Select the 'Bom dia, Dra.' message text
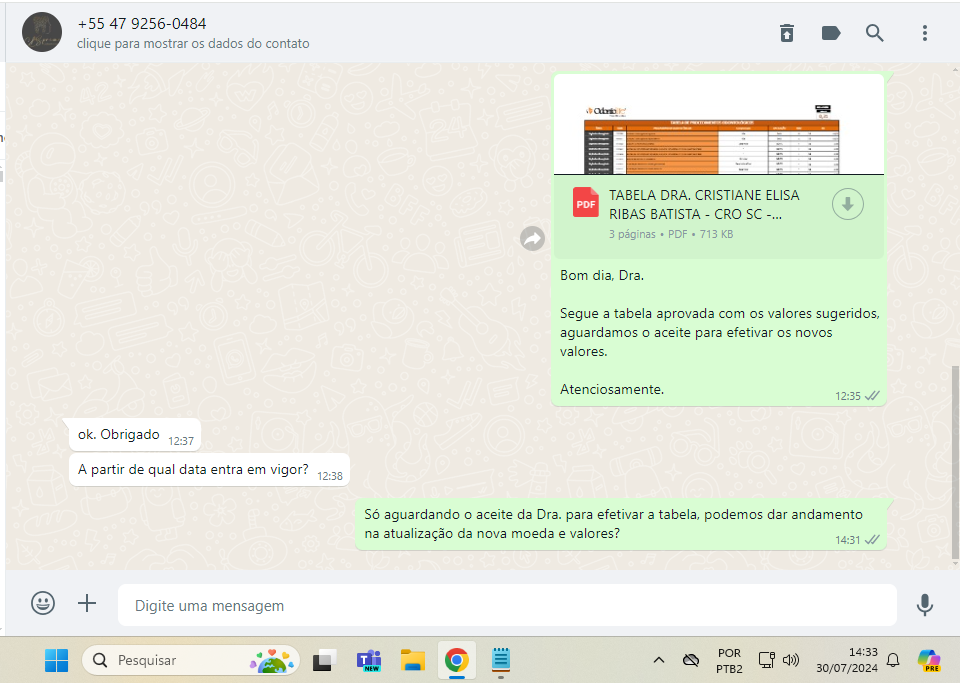The width and height of the screenshot is (960, 683). [x=602, y=275]
